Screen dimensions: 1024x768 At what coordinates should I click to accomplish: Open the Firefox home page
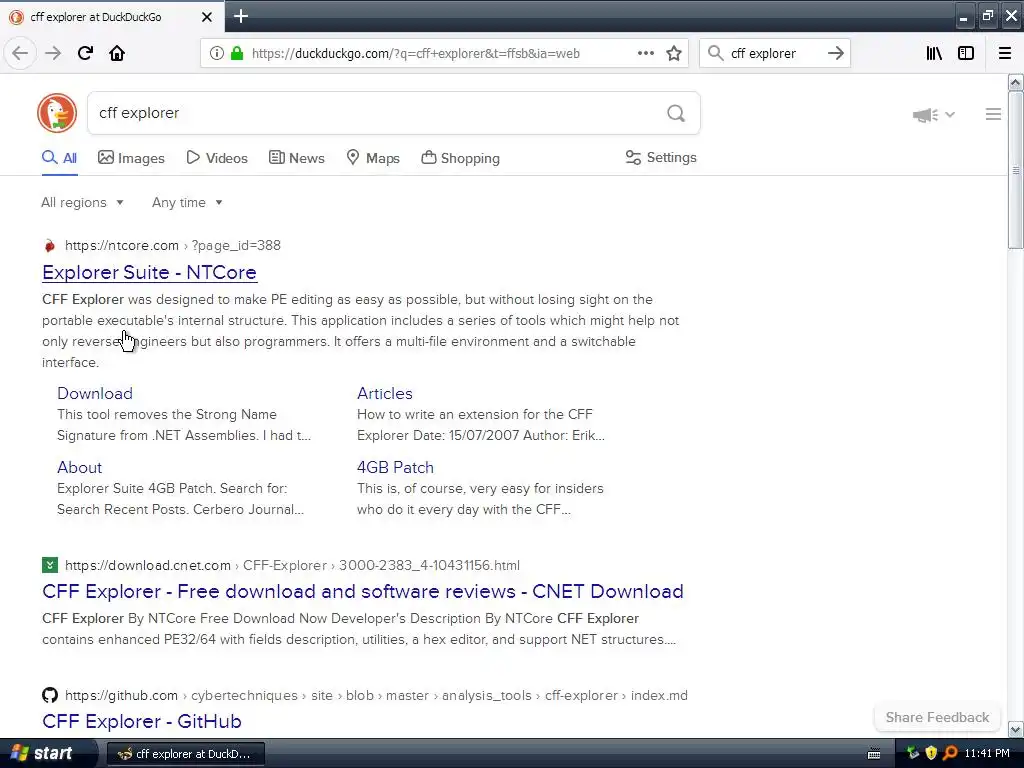[117, 53]
